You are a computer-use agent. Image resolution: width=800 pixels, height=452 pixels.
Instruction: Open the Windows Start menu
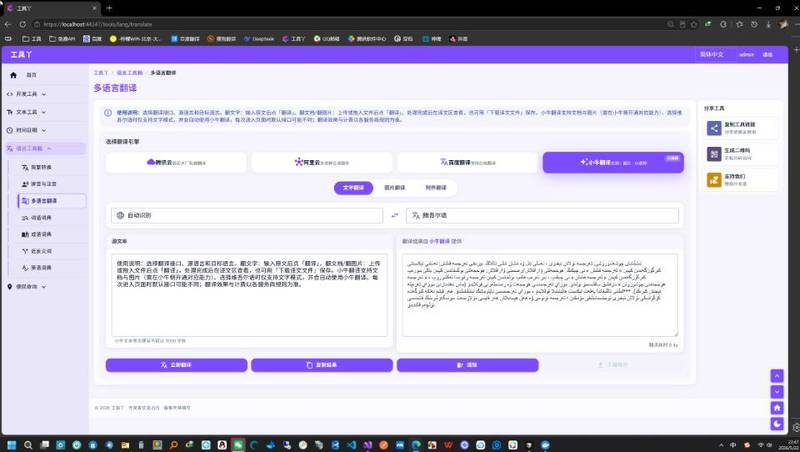pos(12,445)
